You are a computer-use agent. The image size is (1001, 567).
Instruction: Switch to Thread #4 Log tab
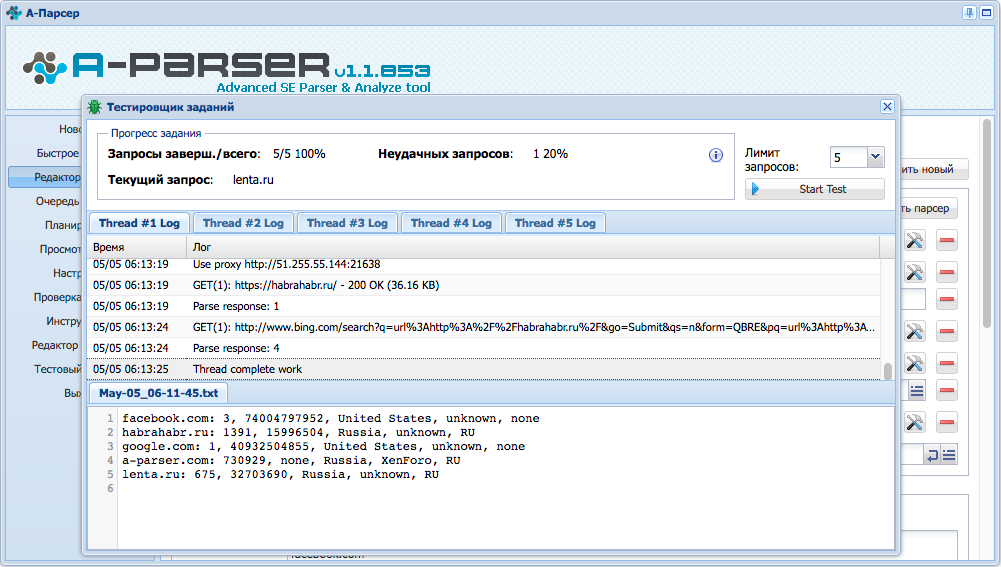(451, 223)
